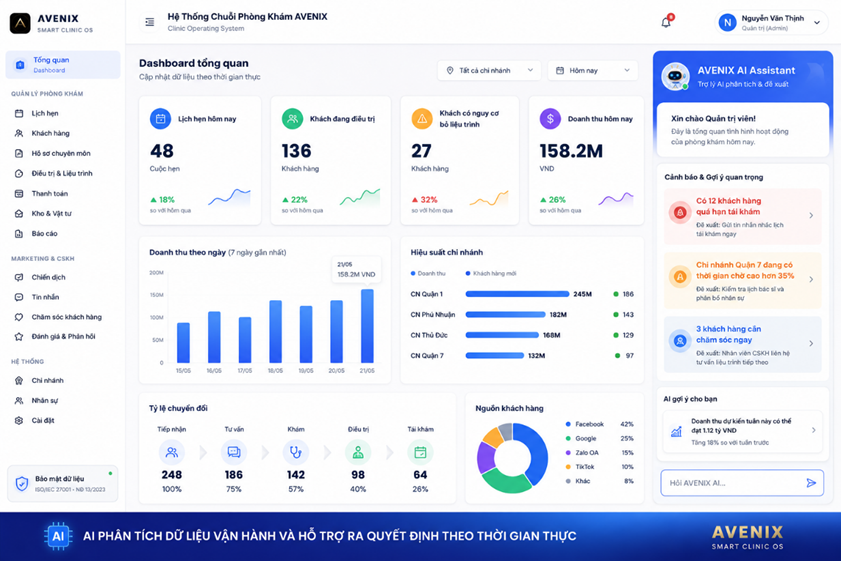Open the 3 khách hàng cần chăm sóc suggestion

coord(742,344)
